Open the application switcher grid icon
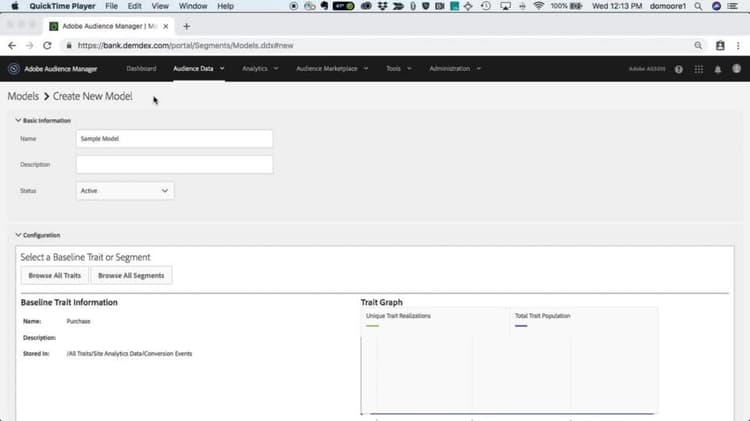Screen dimensions: 750x421 699,69
